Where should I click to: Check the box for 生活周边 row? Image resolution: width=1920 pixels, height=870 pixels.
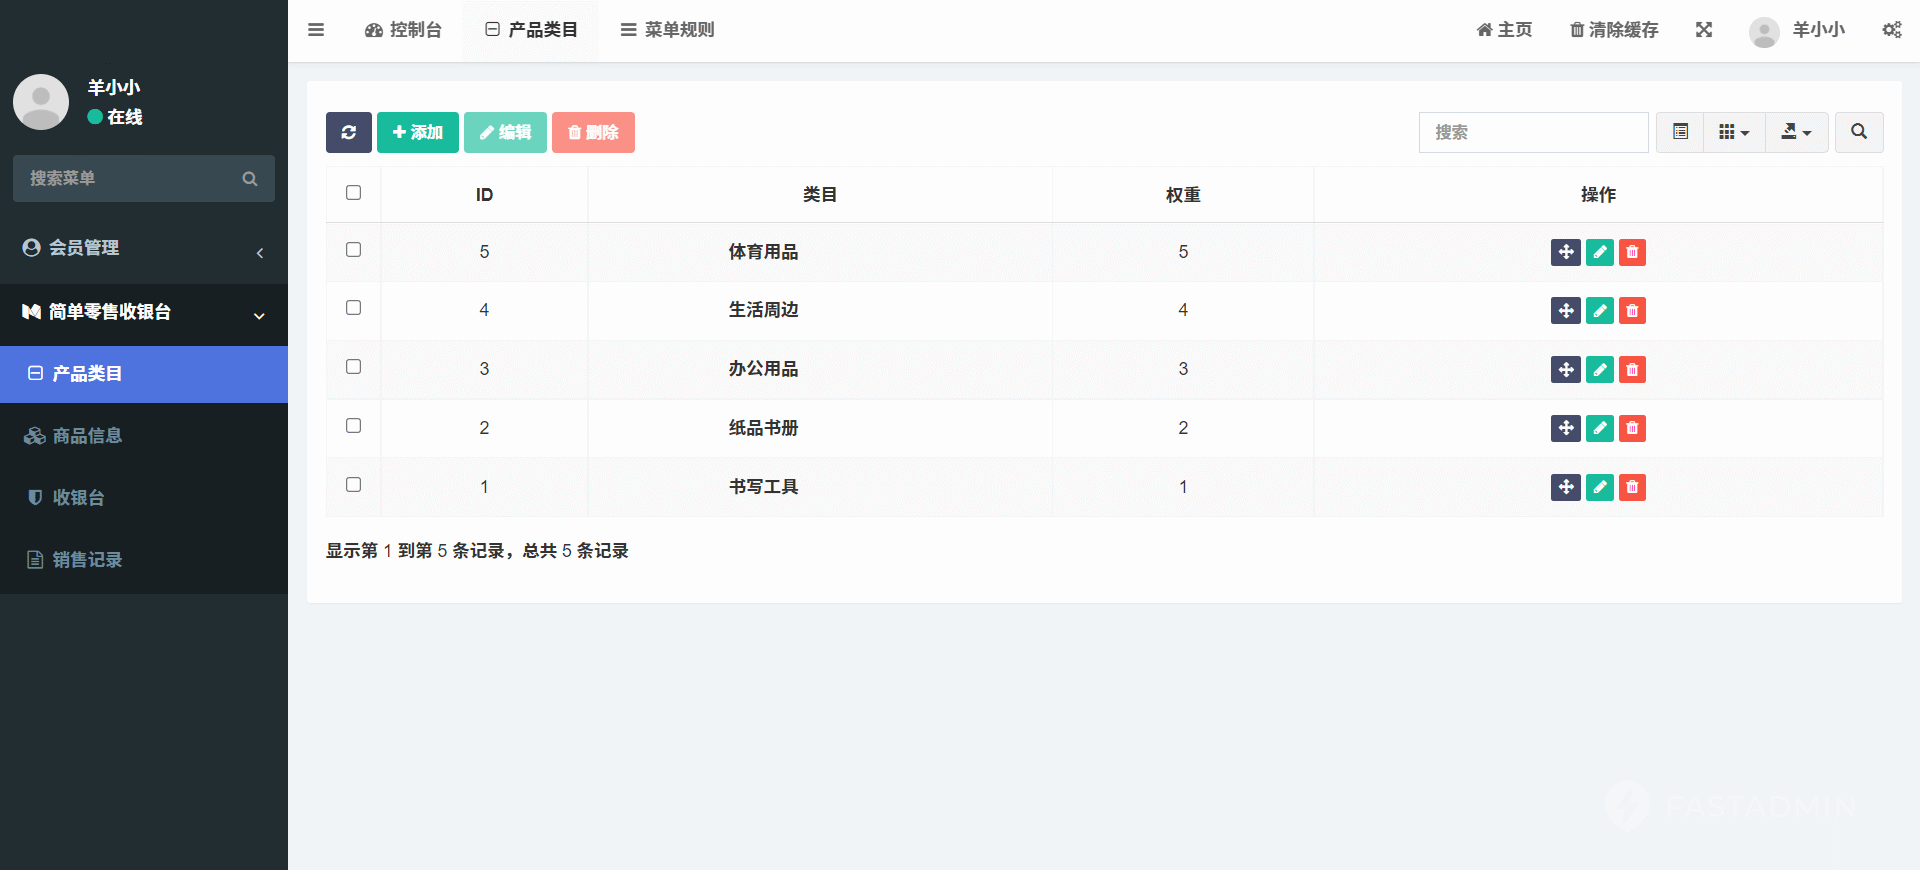pyautogui.click(x=353, y=308)
